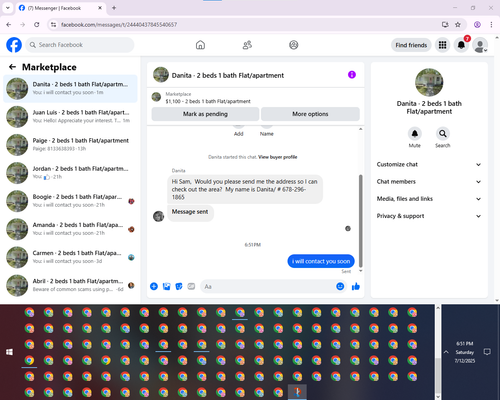
Task: Open View buyer profile link
Action: click(x=278, y=157)
